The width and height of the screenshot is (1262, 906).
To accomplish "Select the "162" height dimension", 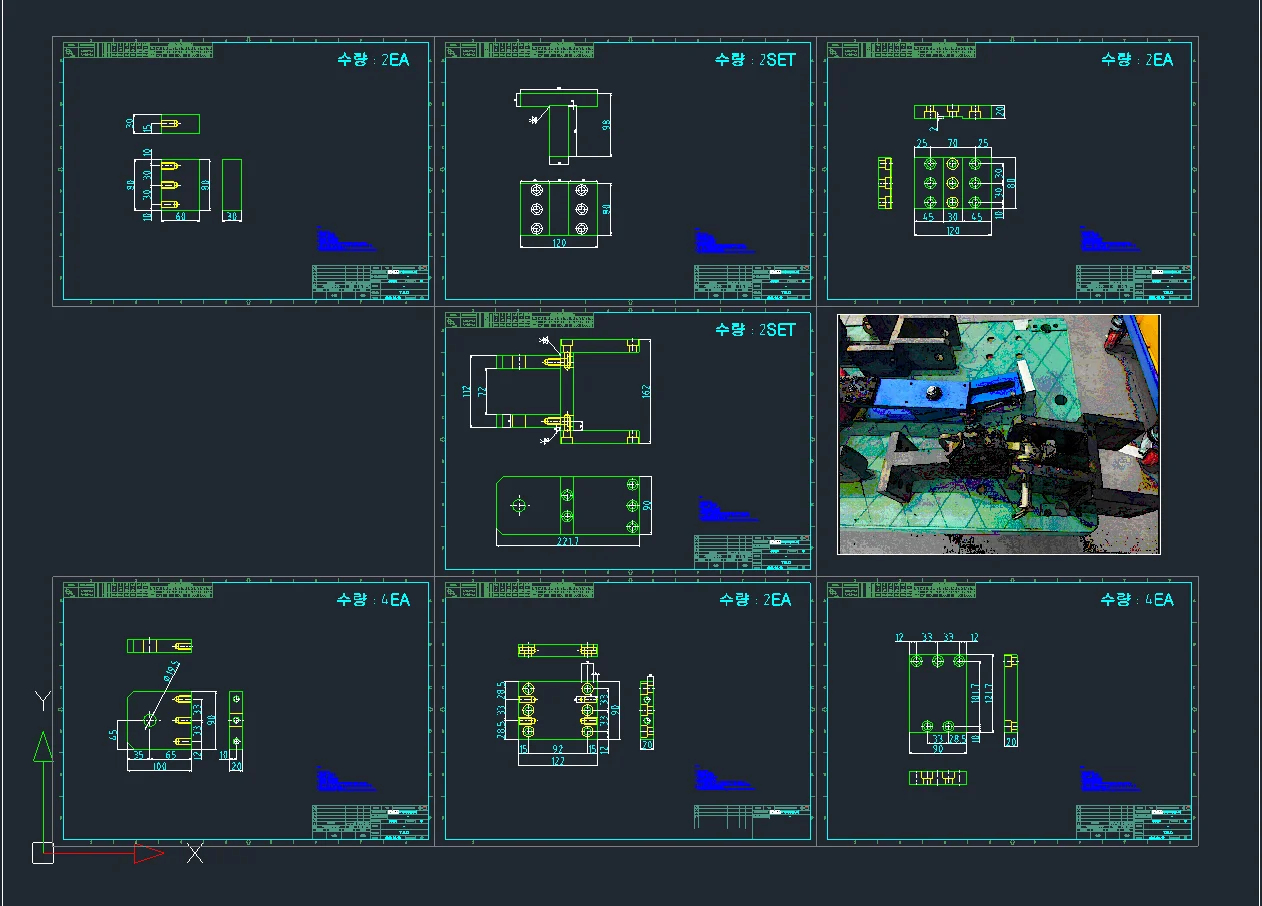I will (x=646, y=391).
